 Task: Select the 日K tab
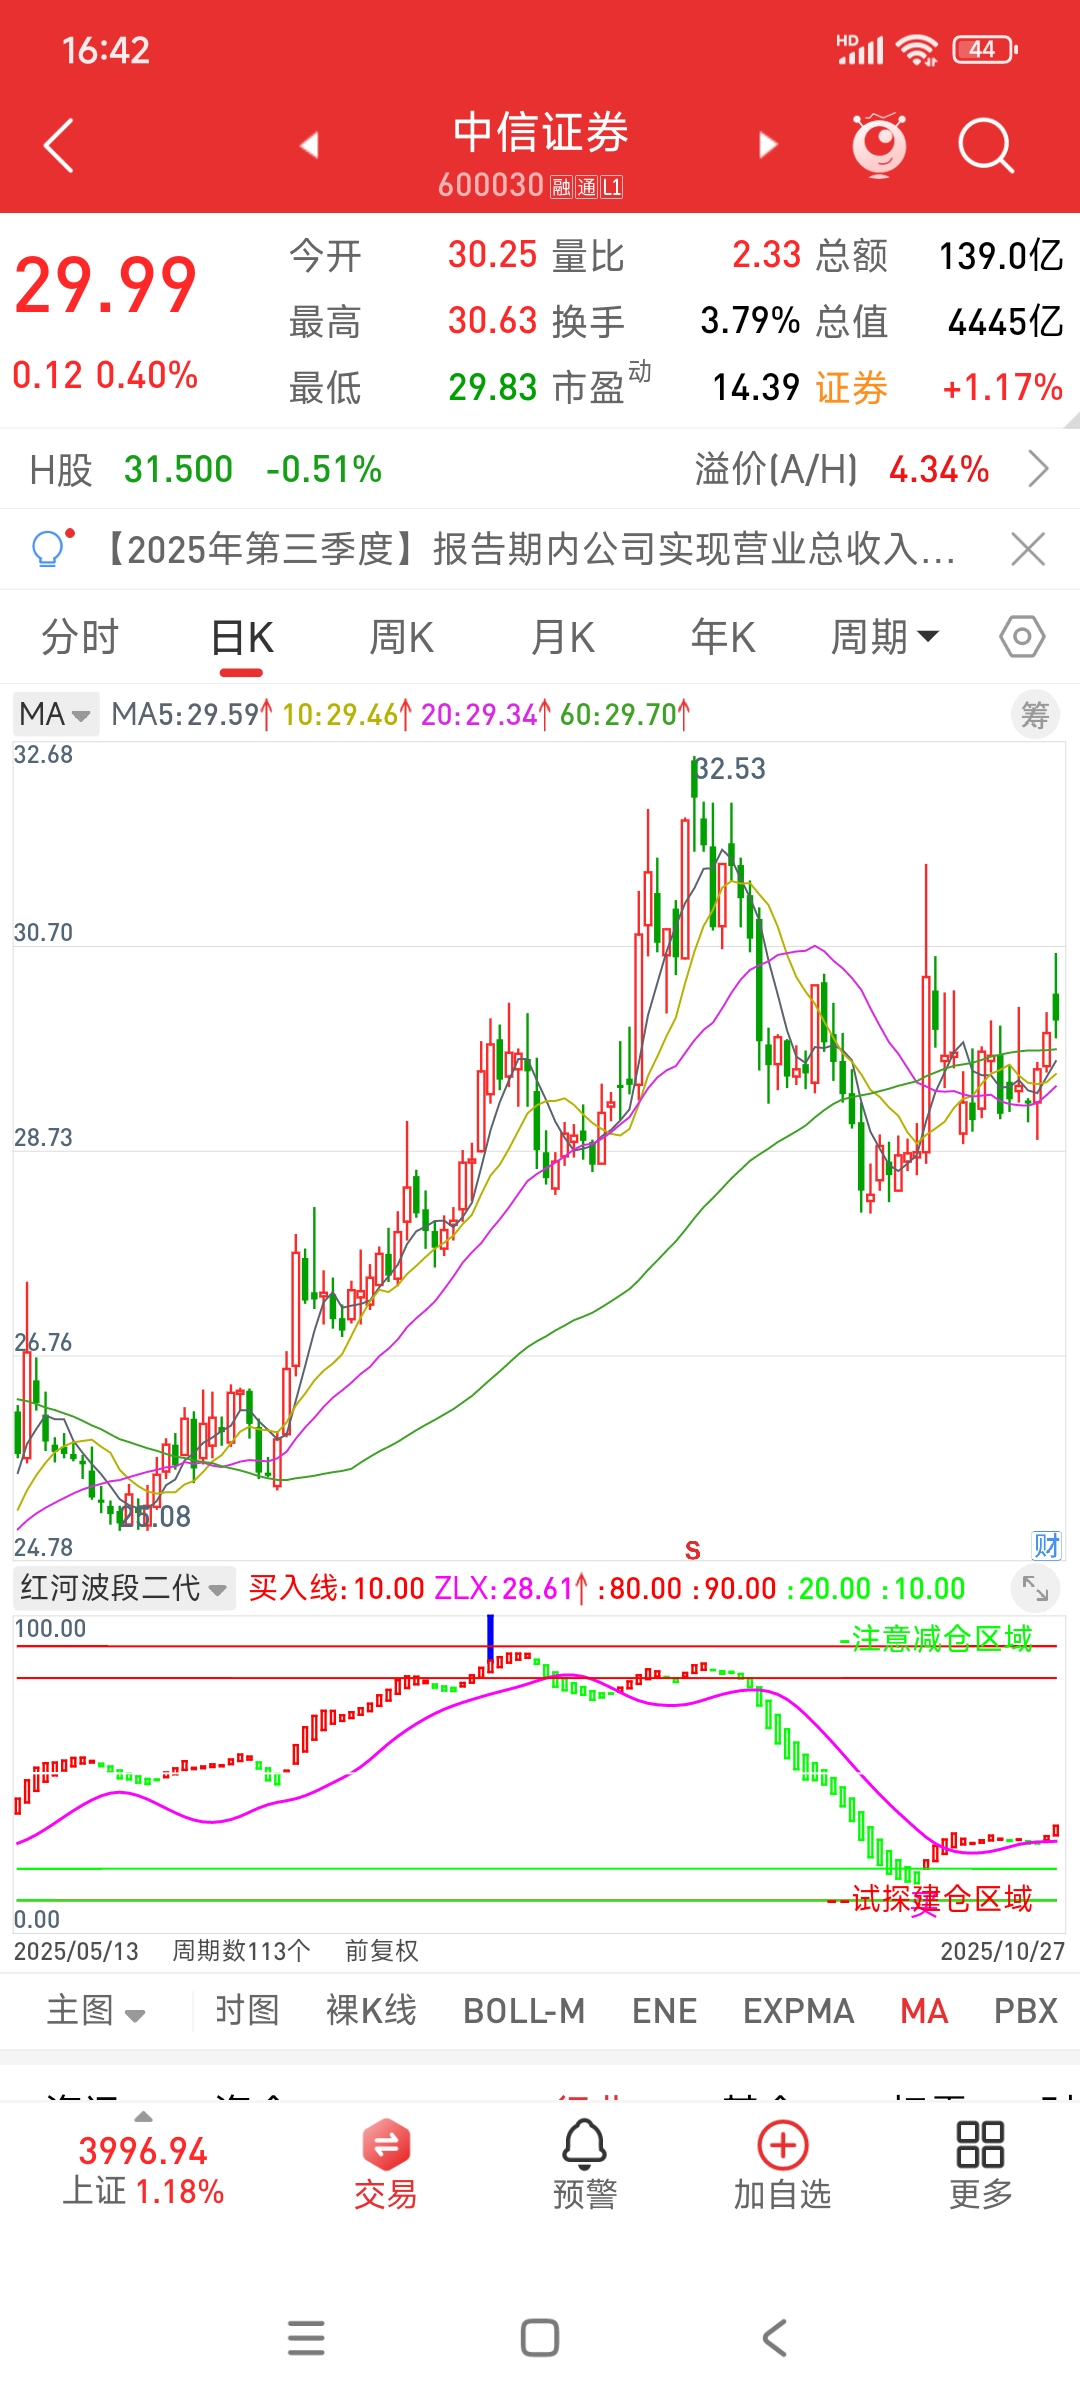243,637
